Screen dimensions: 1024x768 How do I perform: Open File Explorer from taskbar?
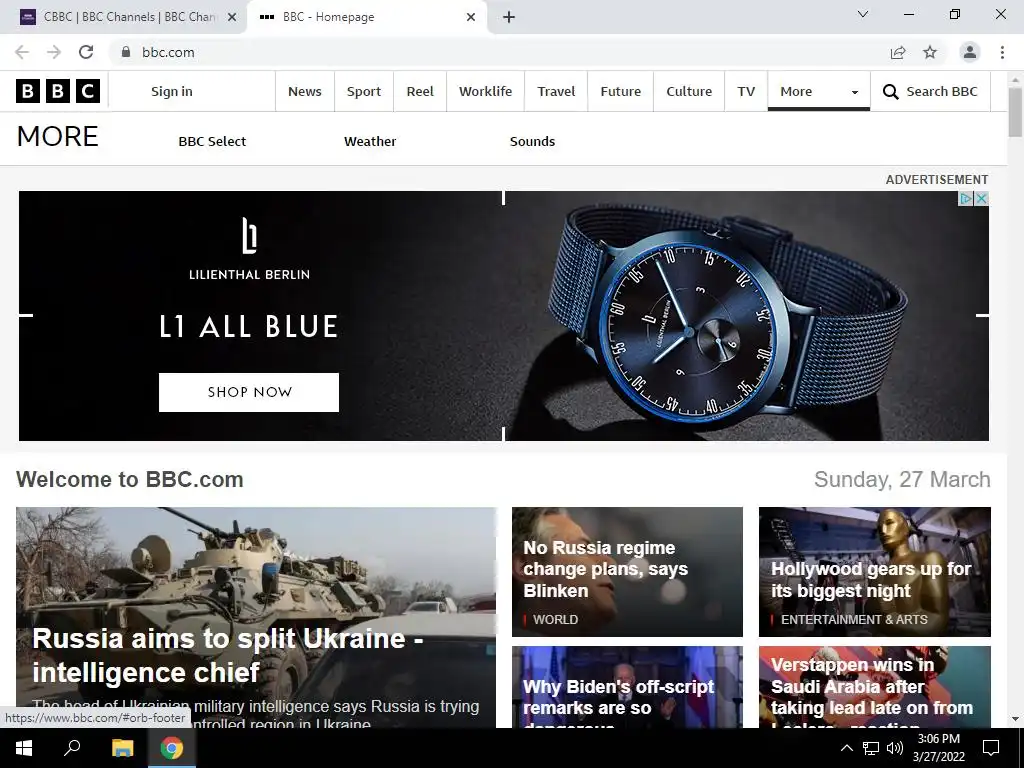coord(122,748)
